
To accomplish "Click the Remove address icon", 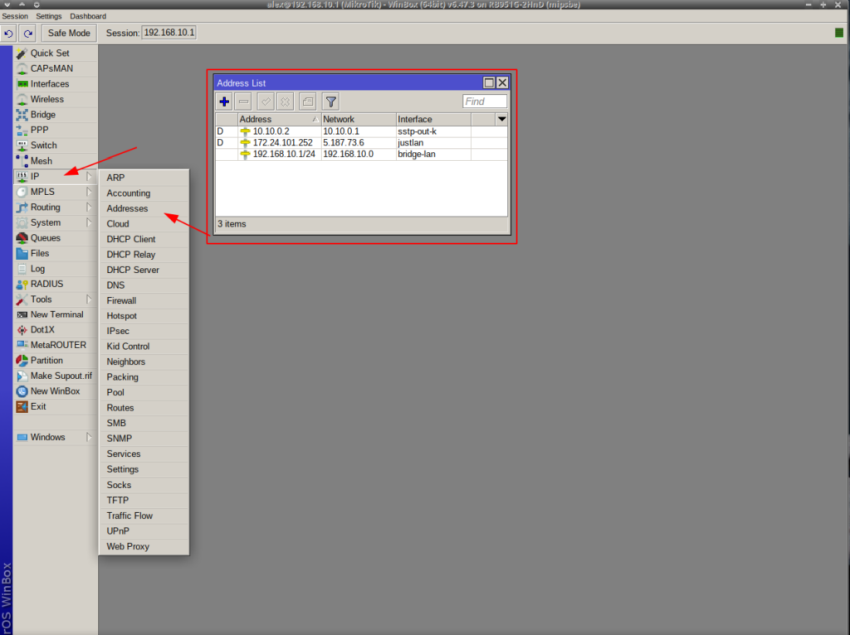I will point(243,101).
